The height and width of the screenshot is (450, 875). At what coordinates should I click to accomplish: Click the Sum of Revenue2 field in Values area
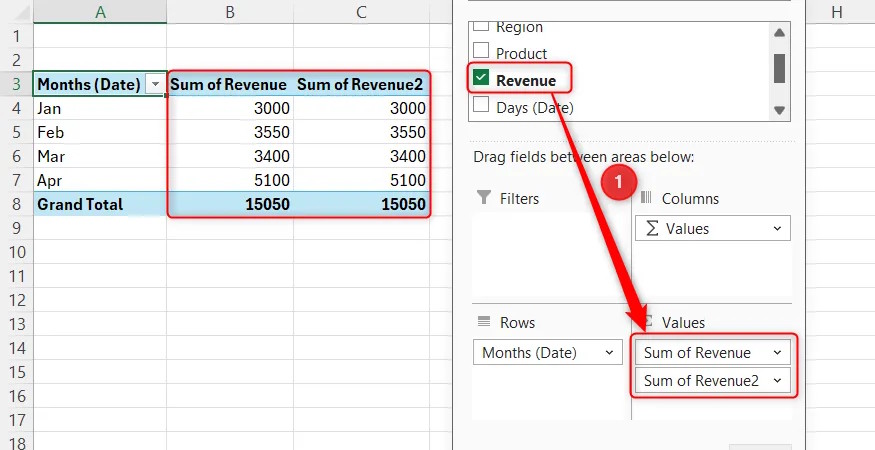(x=713, y=380)
